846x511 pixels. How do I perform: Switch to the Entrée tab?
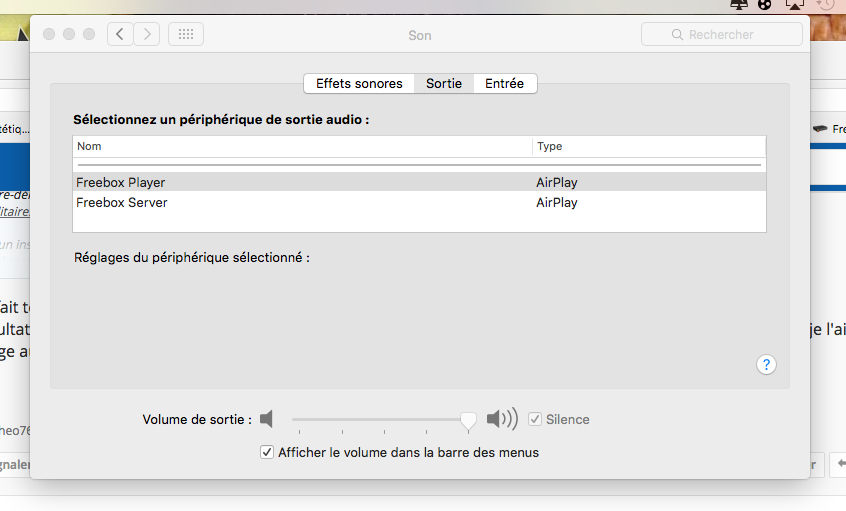(504, 84)
